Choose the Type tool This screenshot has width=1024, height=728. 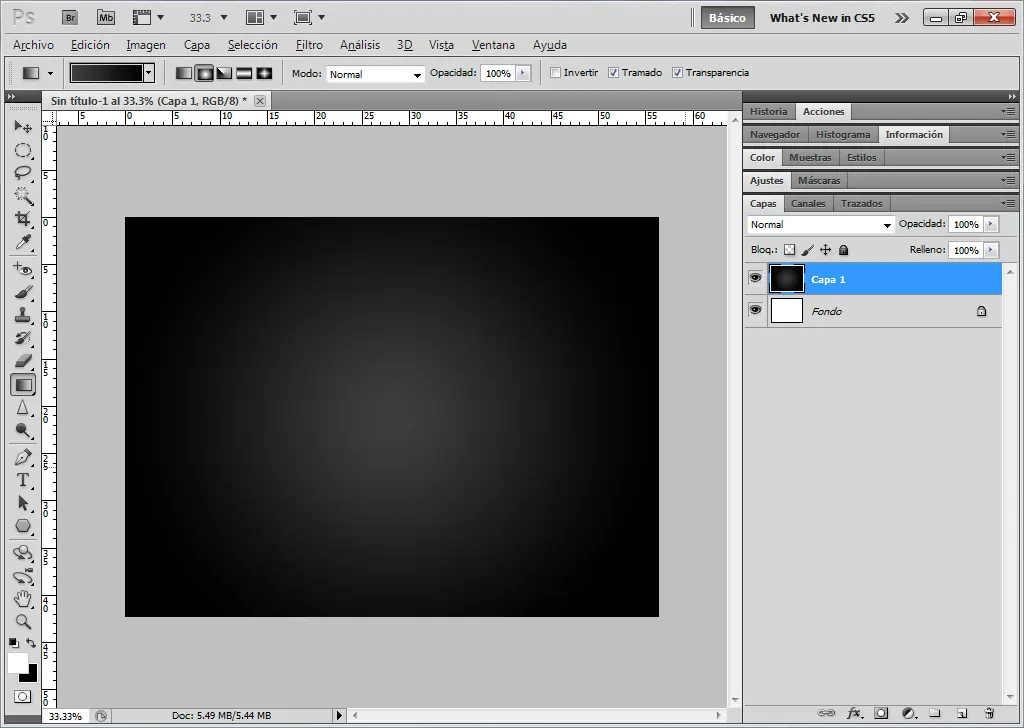(24, 480)
